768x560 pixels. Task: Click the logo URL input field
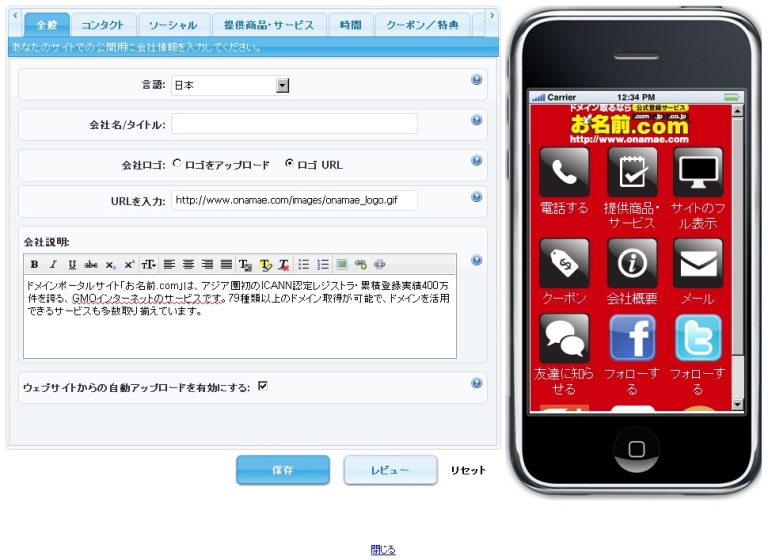[x=294, y=200]
